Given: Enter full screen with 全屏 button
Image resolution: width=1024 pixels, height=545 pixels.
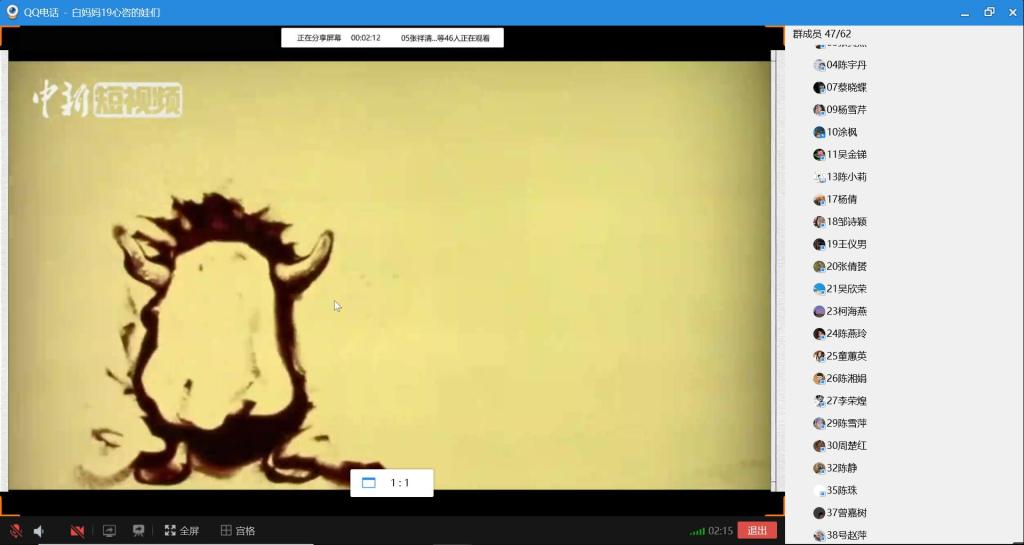Looking at the screenshot, I should [182, 531].
